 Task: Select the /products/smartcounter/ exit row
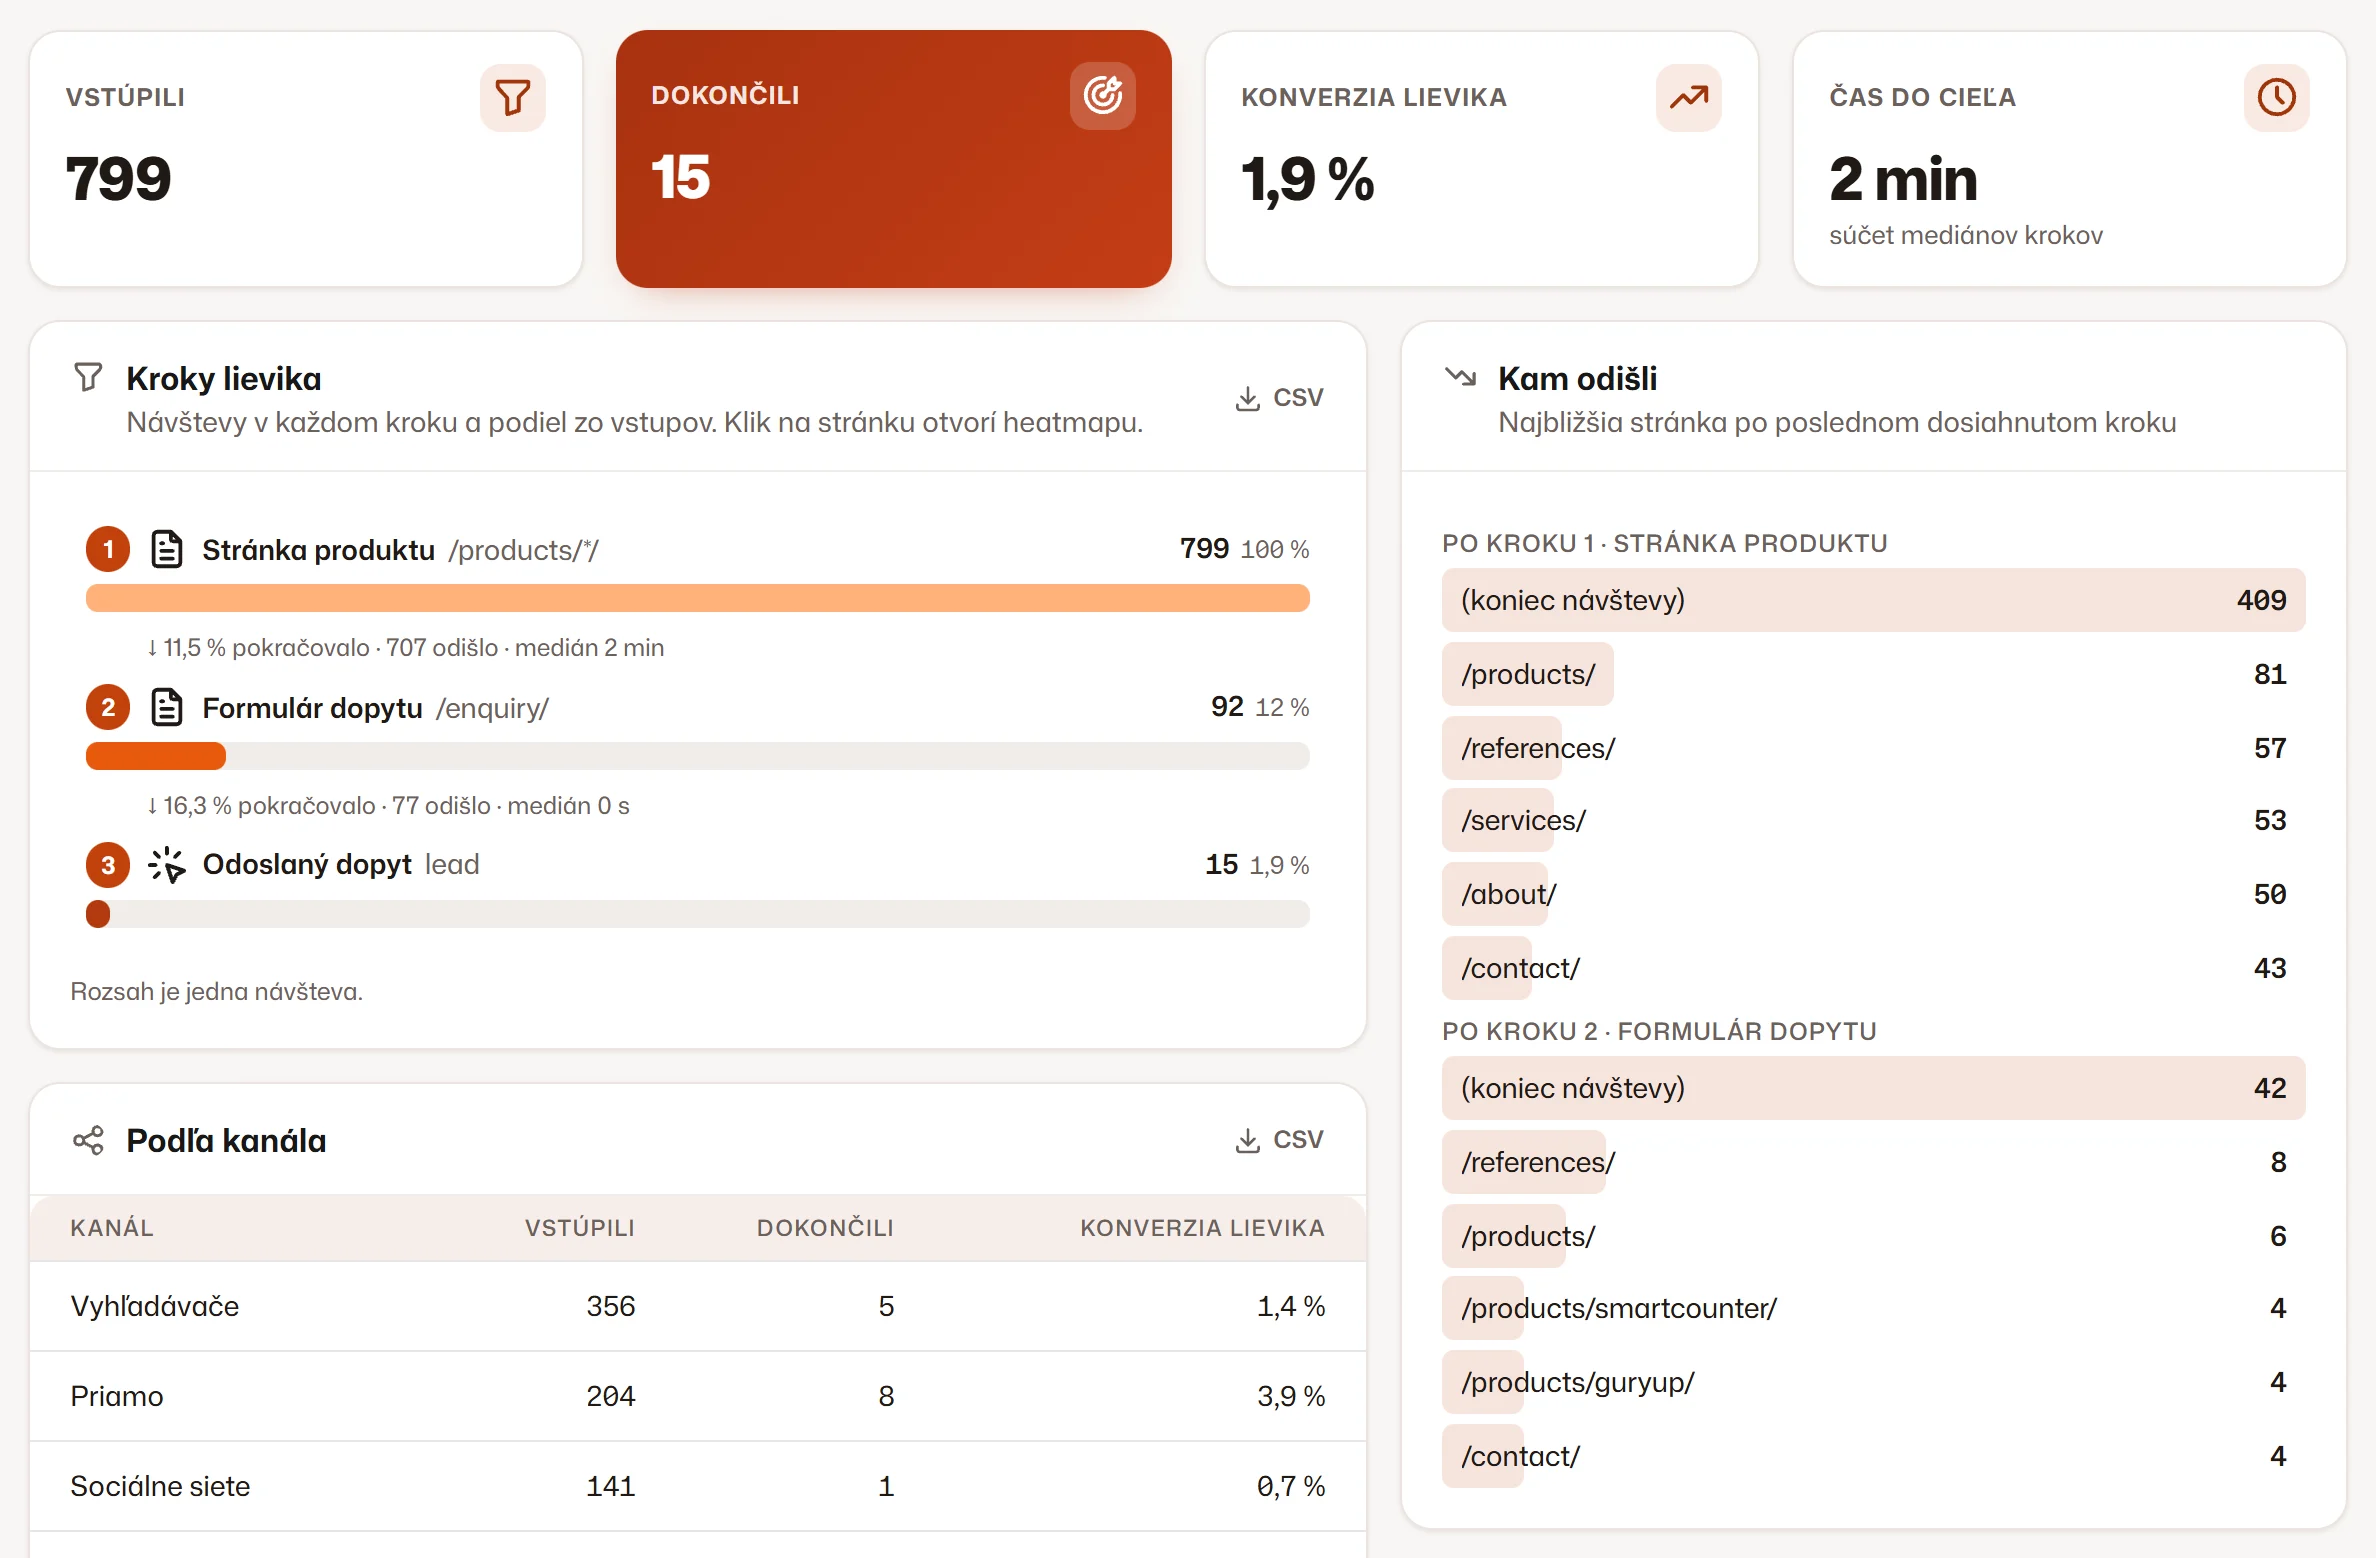pyautogui.click(x=1873, y=1308)
